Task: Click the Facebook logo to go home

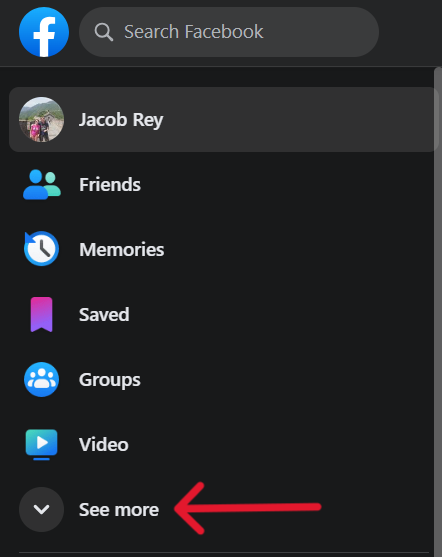Action: pyautogui.click(x=44, y=32)
